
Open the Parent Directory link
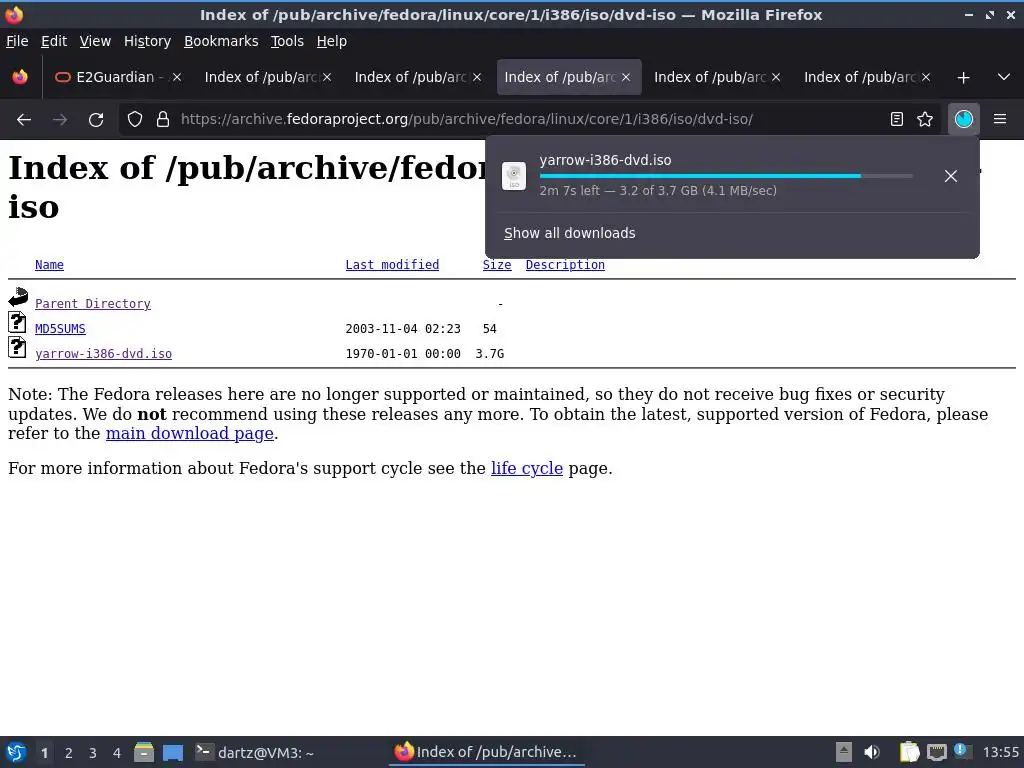point(93,304)
